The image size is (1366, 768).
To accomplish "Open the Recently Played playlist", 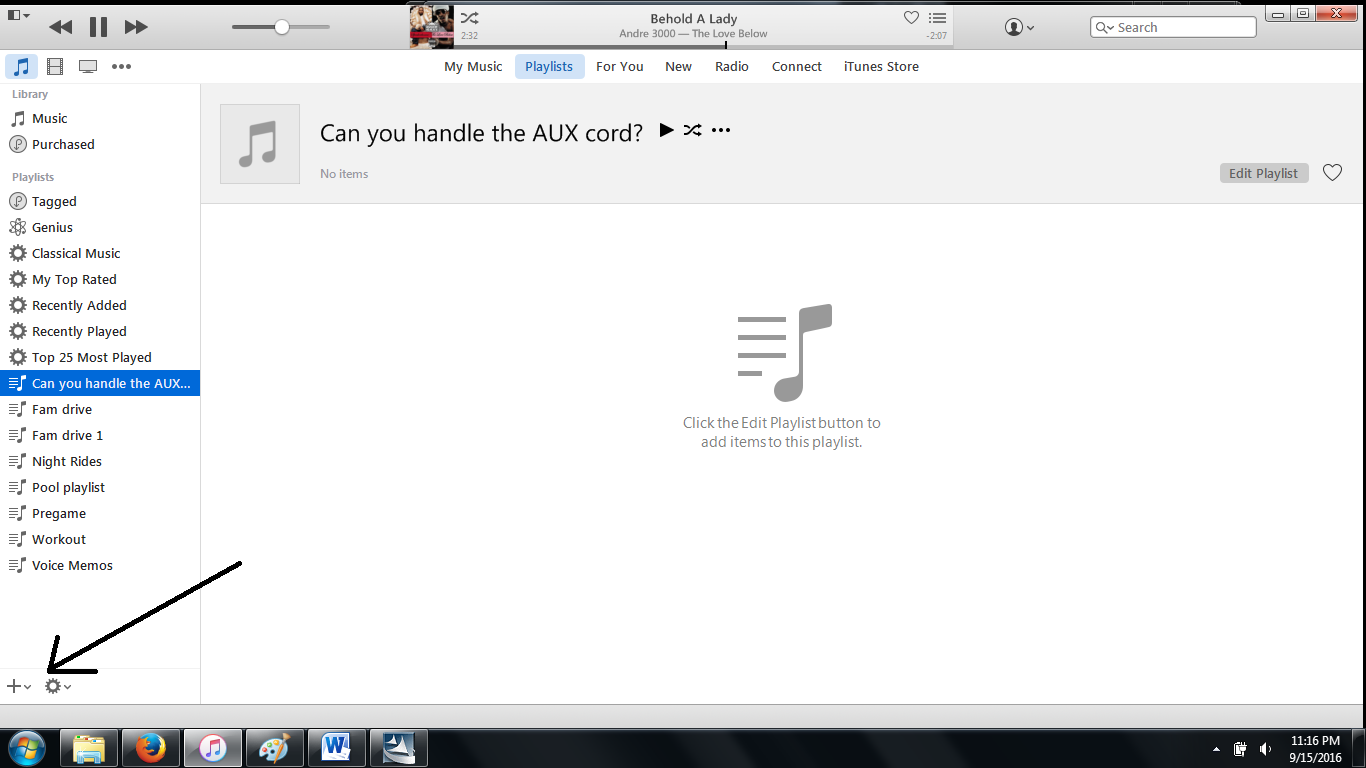I will pyautogui.click(x=100, y=331).
